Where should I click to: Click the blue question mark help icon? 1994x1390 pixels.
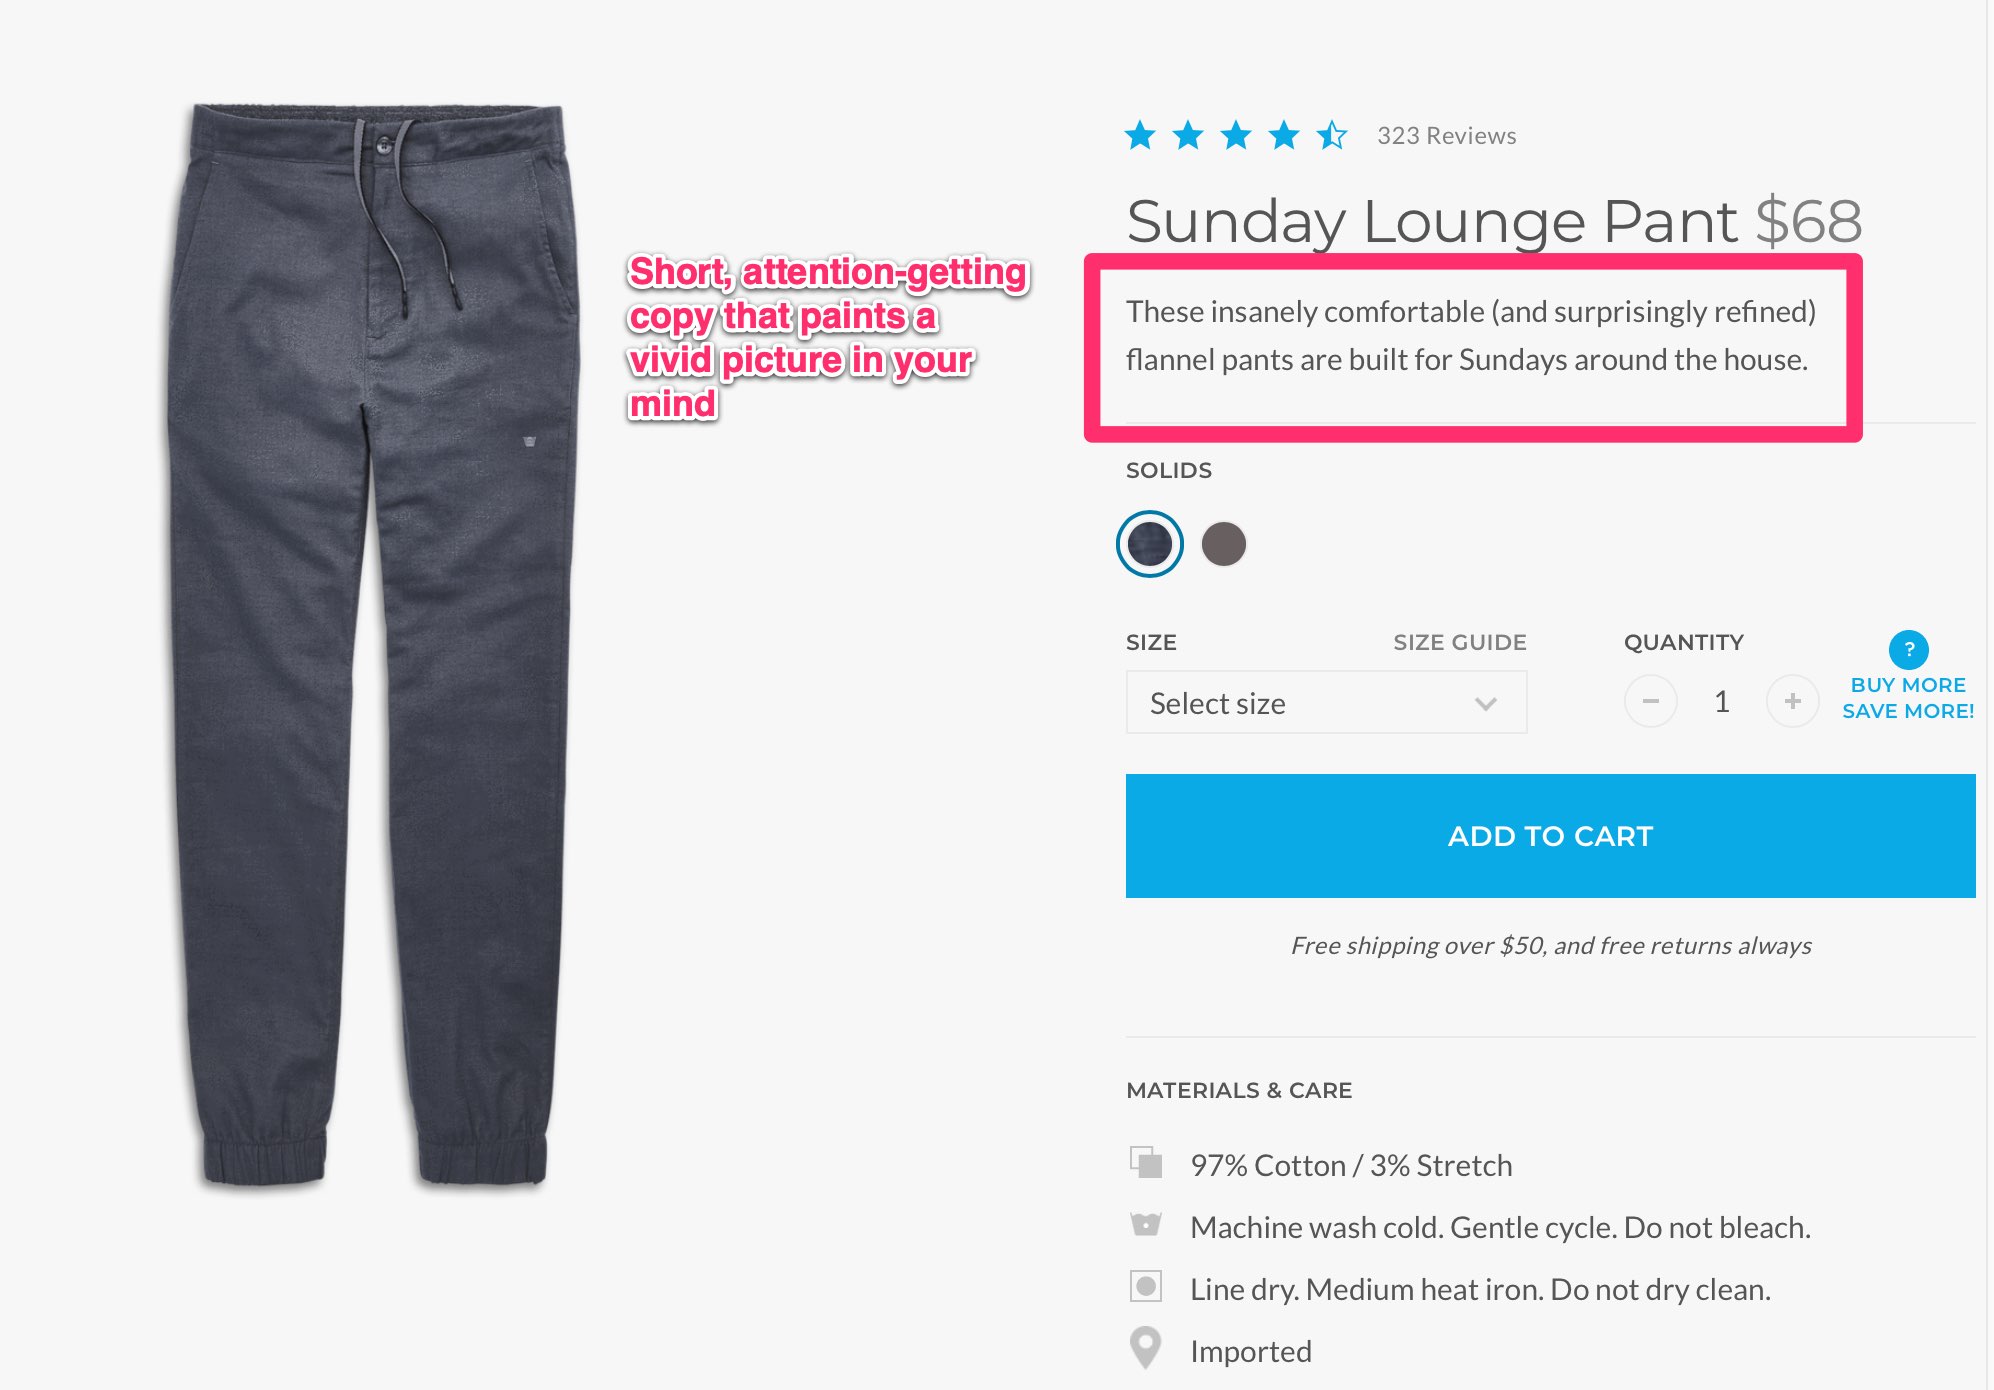point(1908,649)
